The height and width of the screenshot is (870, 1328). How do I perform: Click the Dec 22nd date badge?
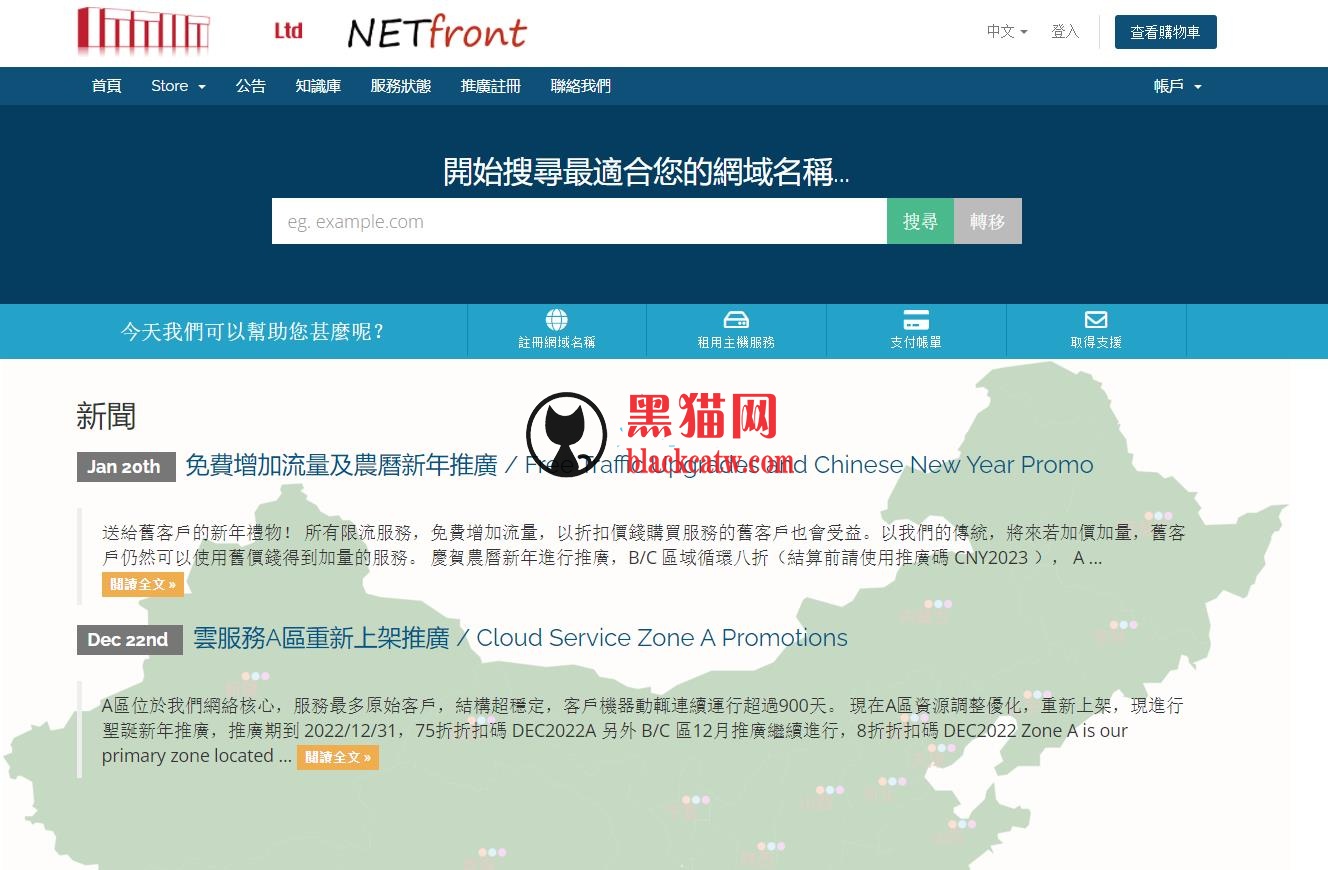(130, 640)
